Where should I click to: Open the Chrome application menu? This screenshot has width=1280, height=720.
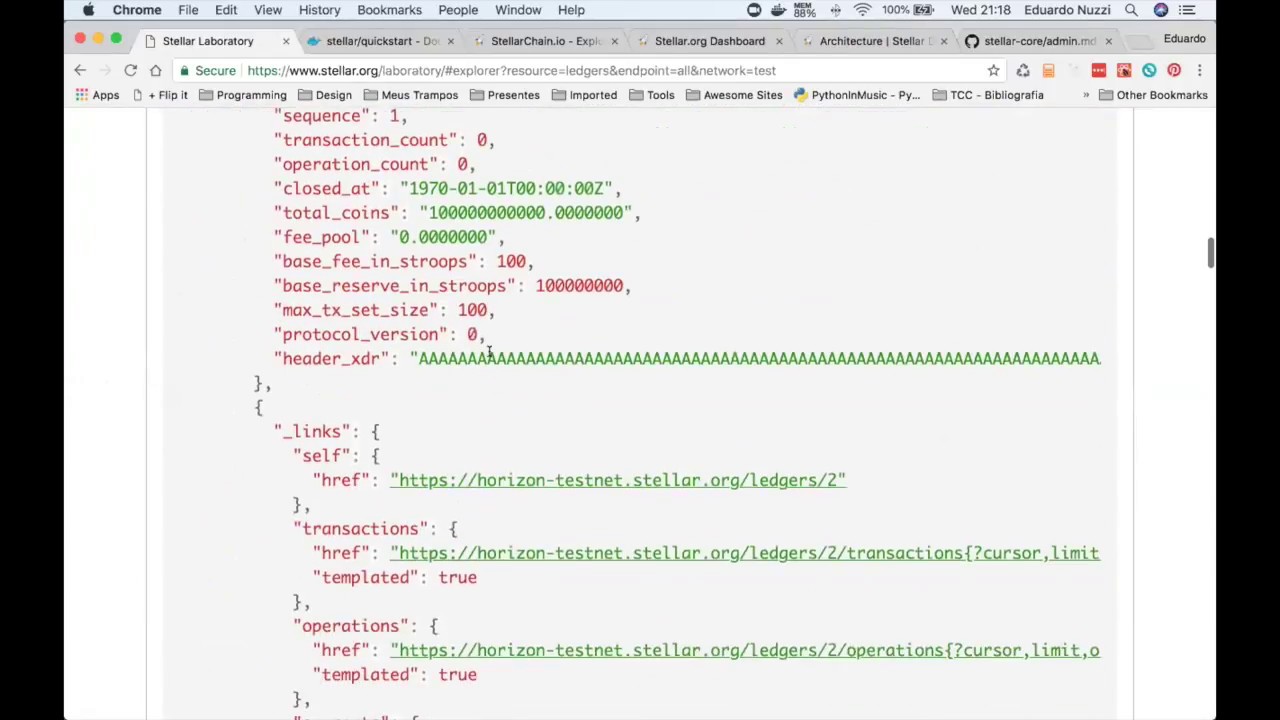(x=137, y=10)
